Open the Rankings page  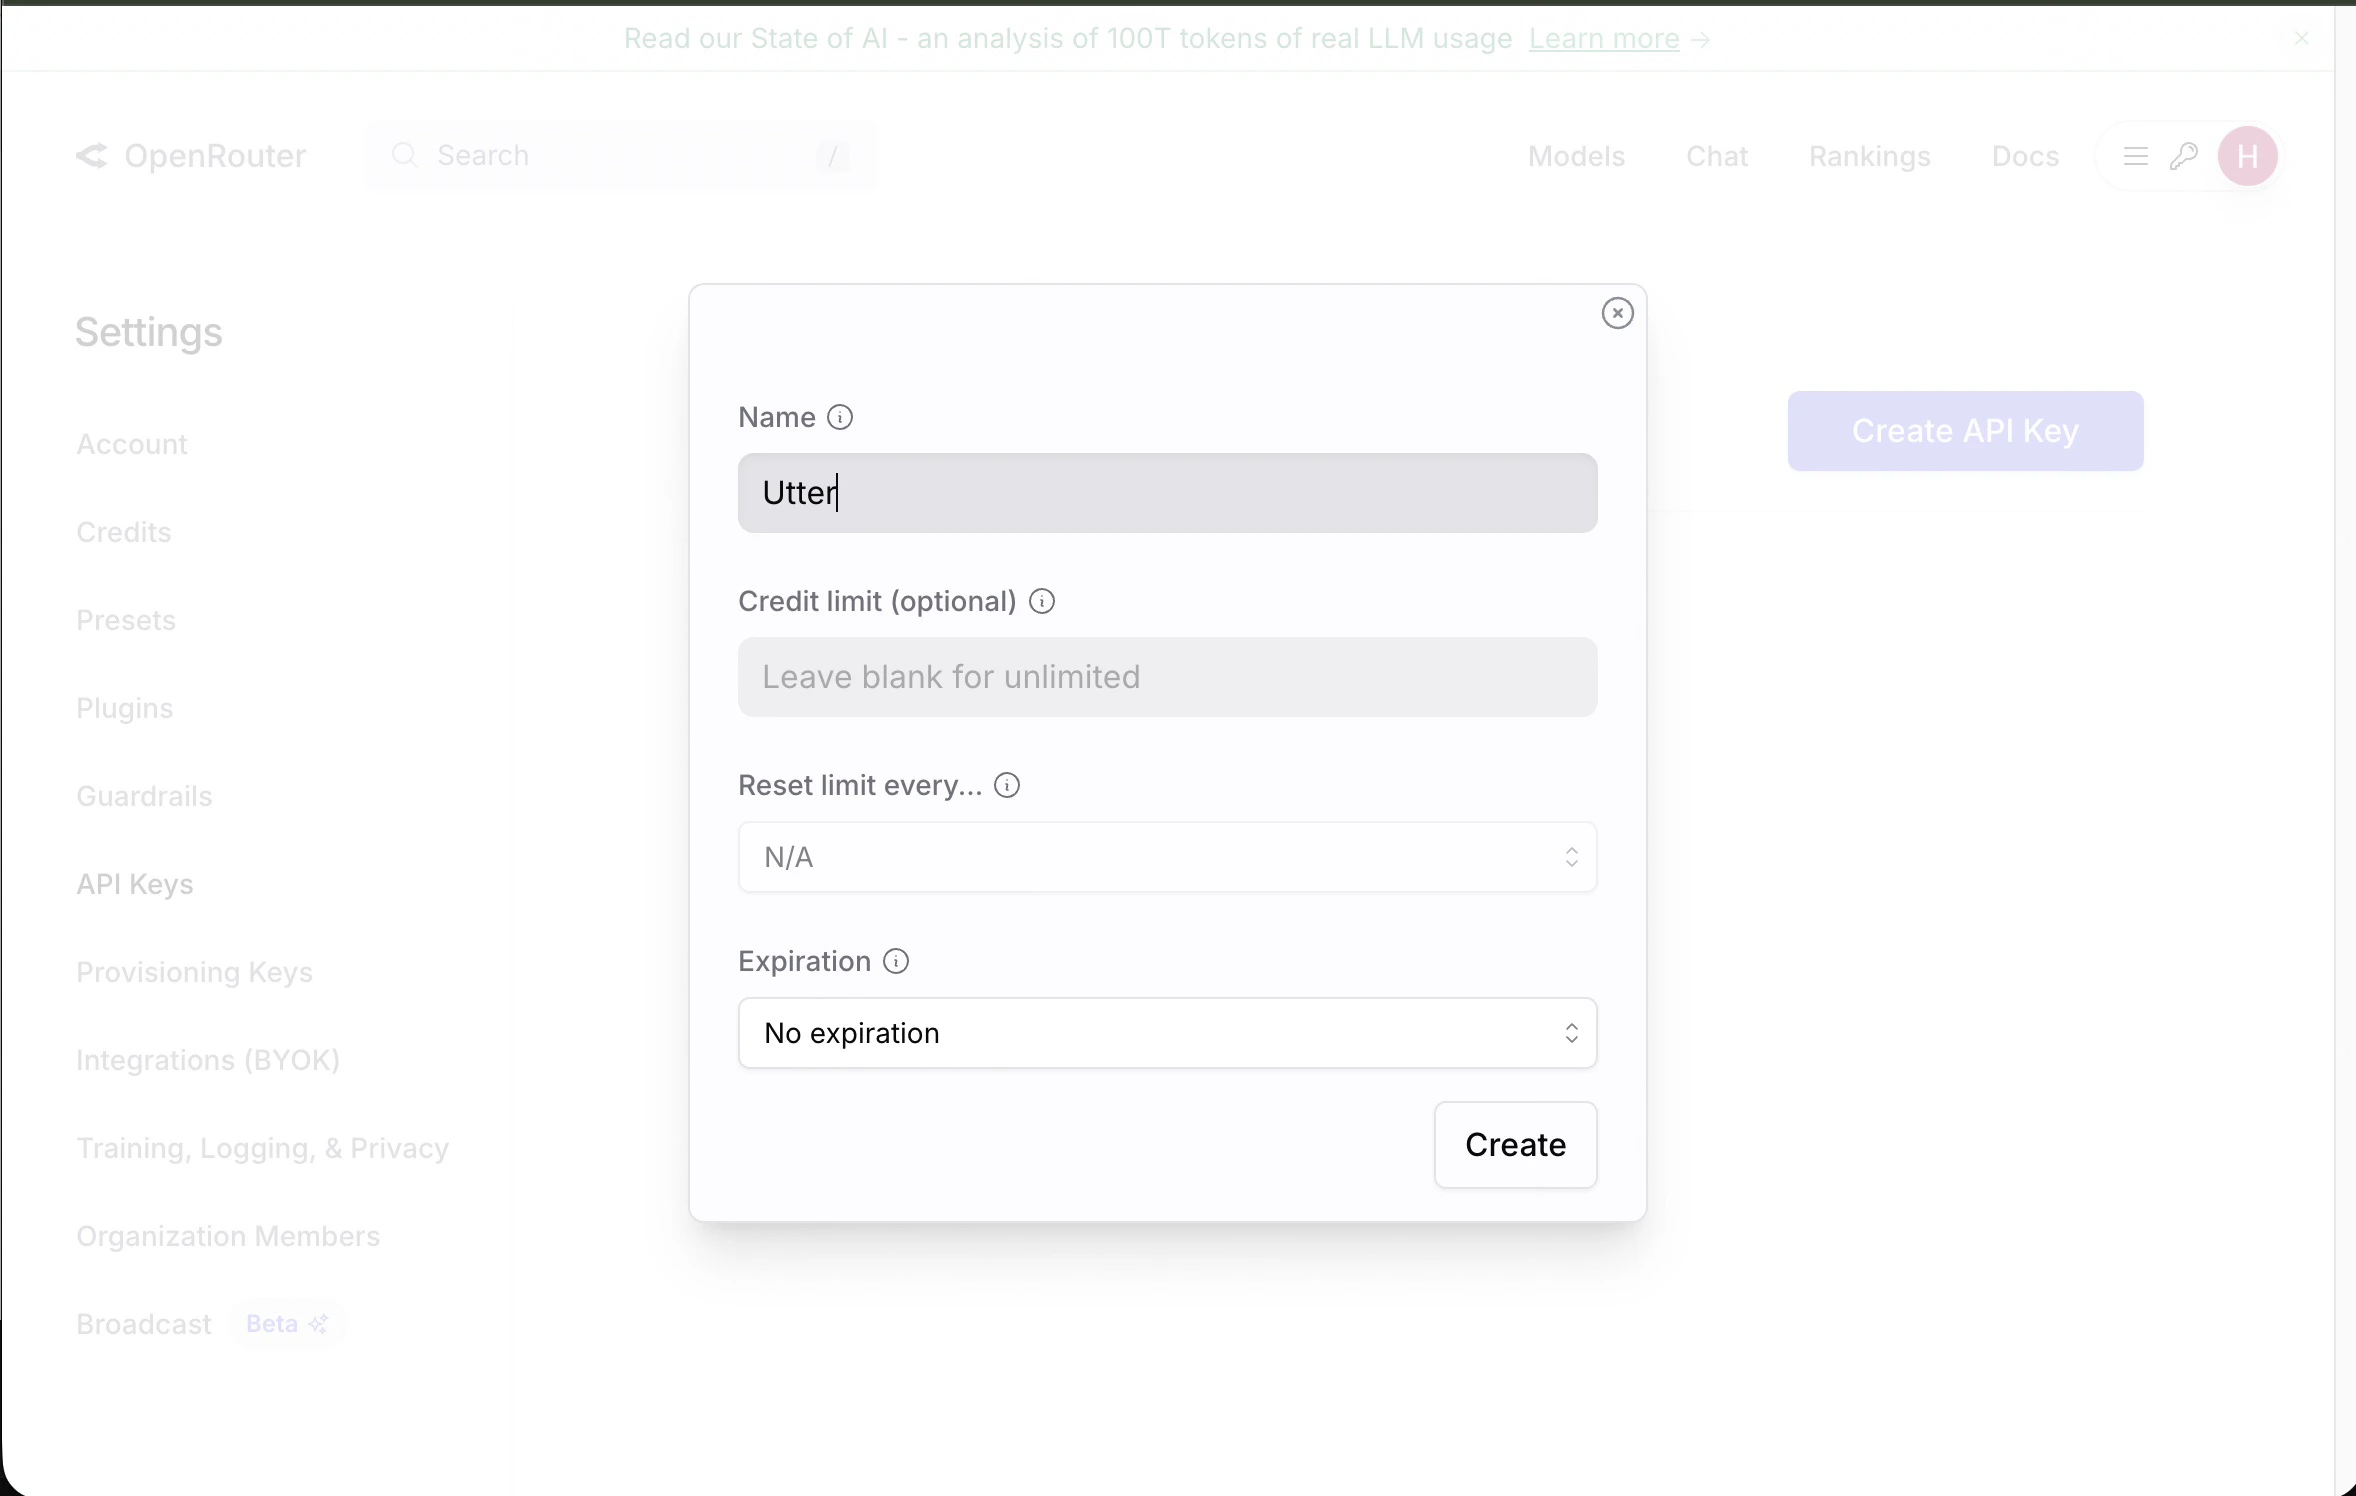point(1869,156)
